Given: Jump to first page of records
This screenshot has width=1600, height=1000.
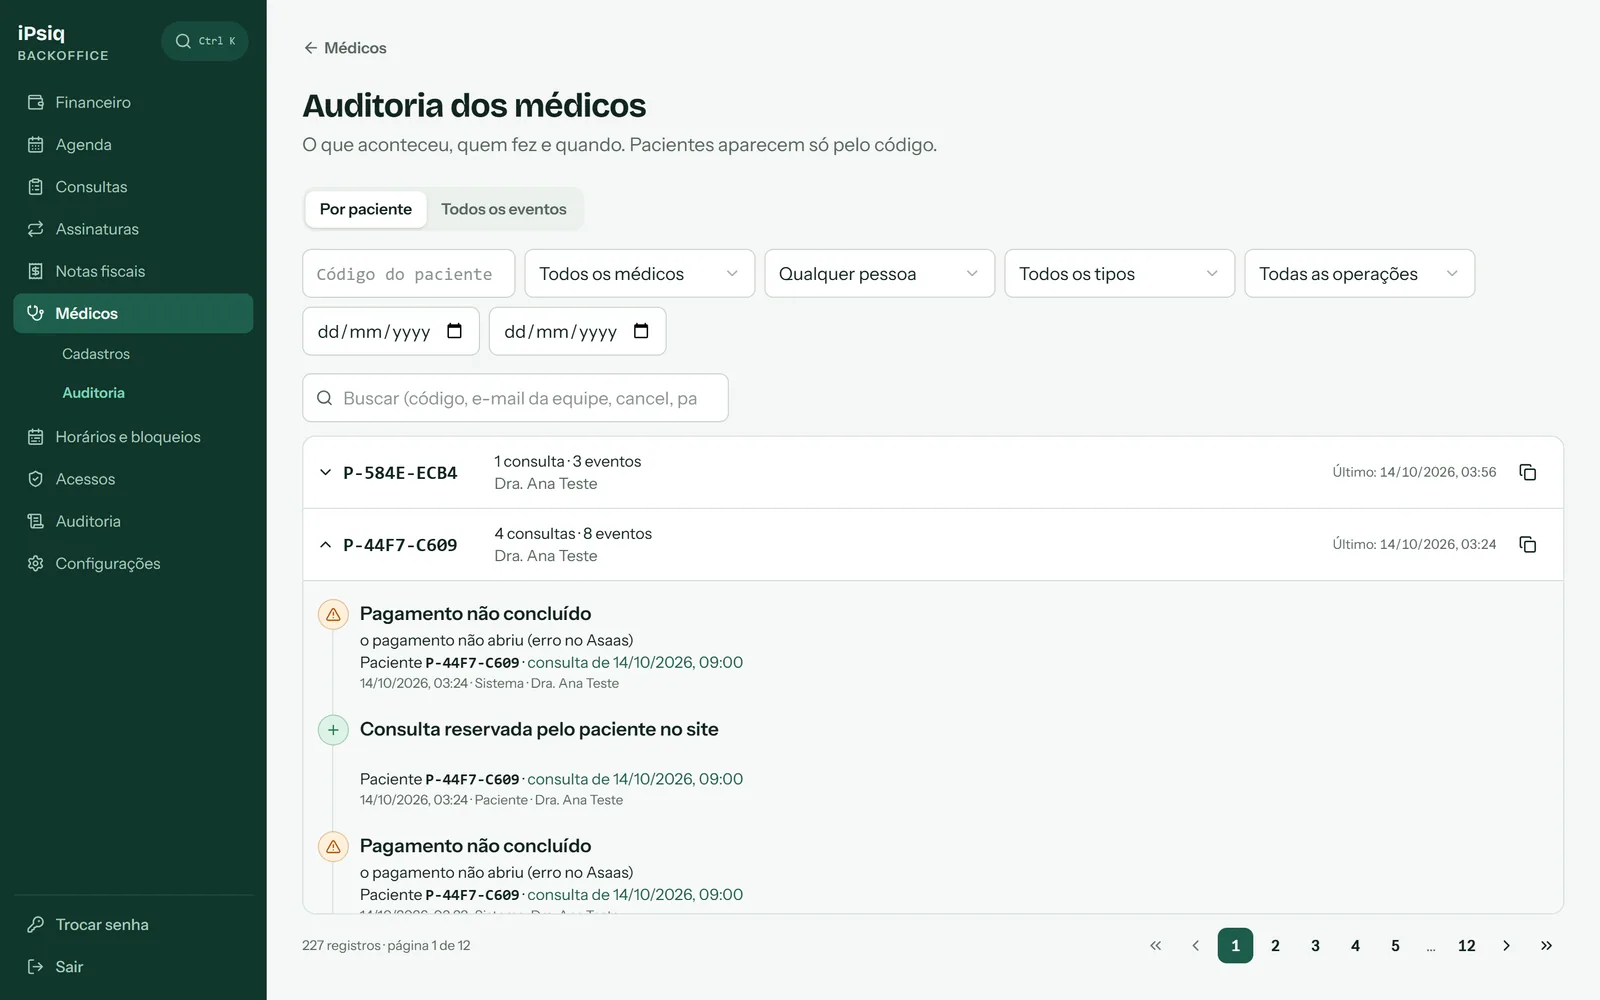Looking at the screenshot, I should click(1155, 945).
